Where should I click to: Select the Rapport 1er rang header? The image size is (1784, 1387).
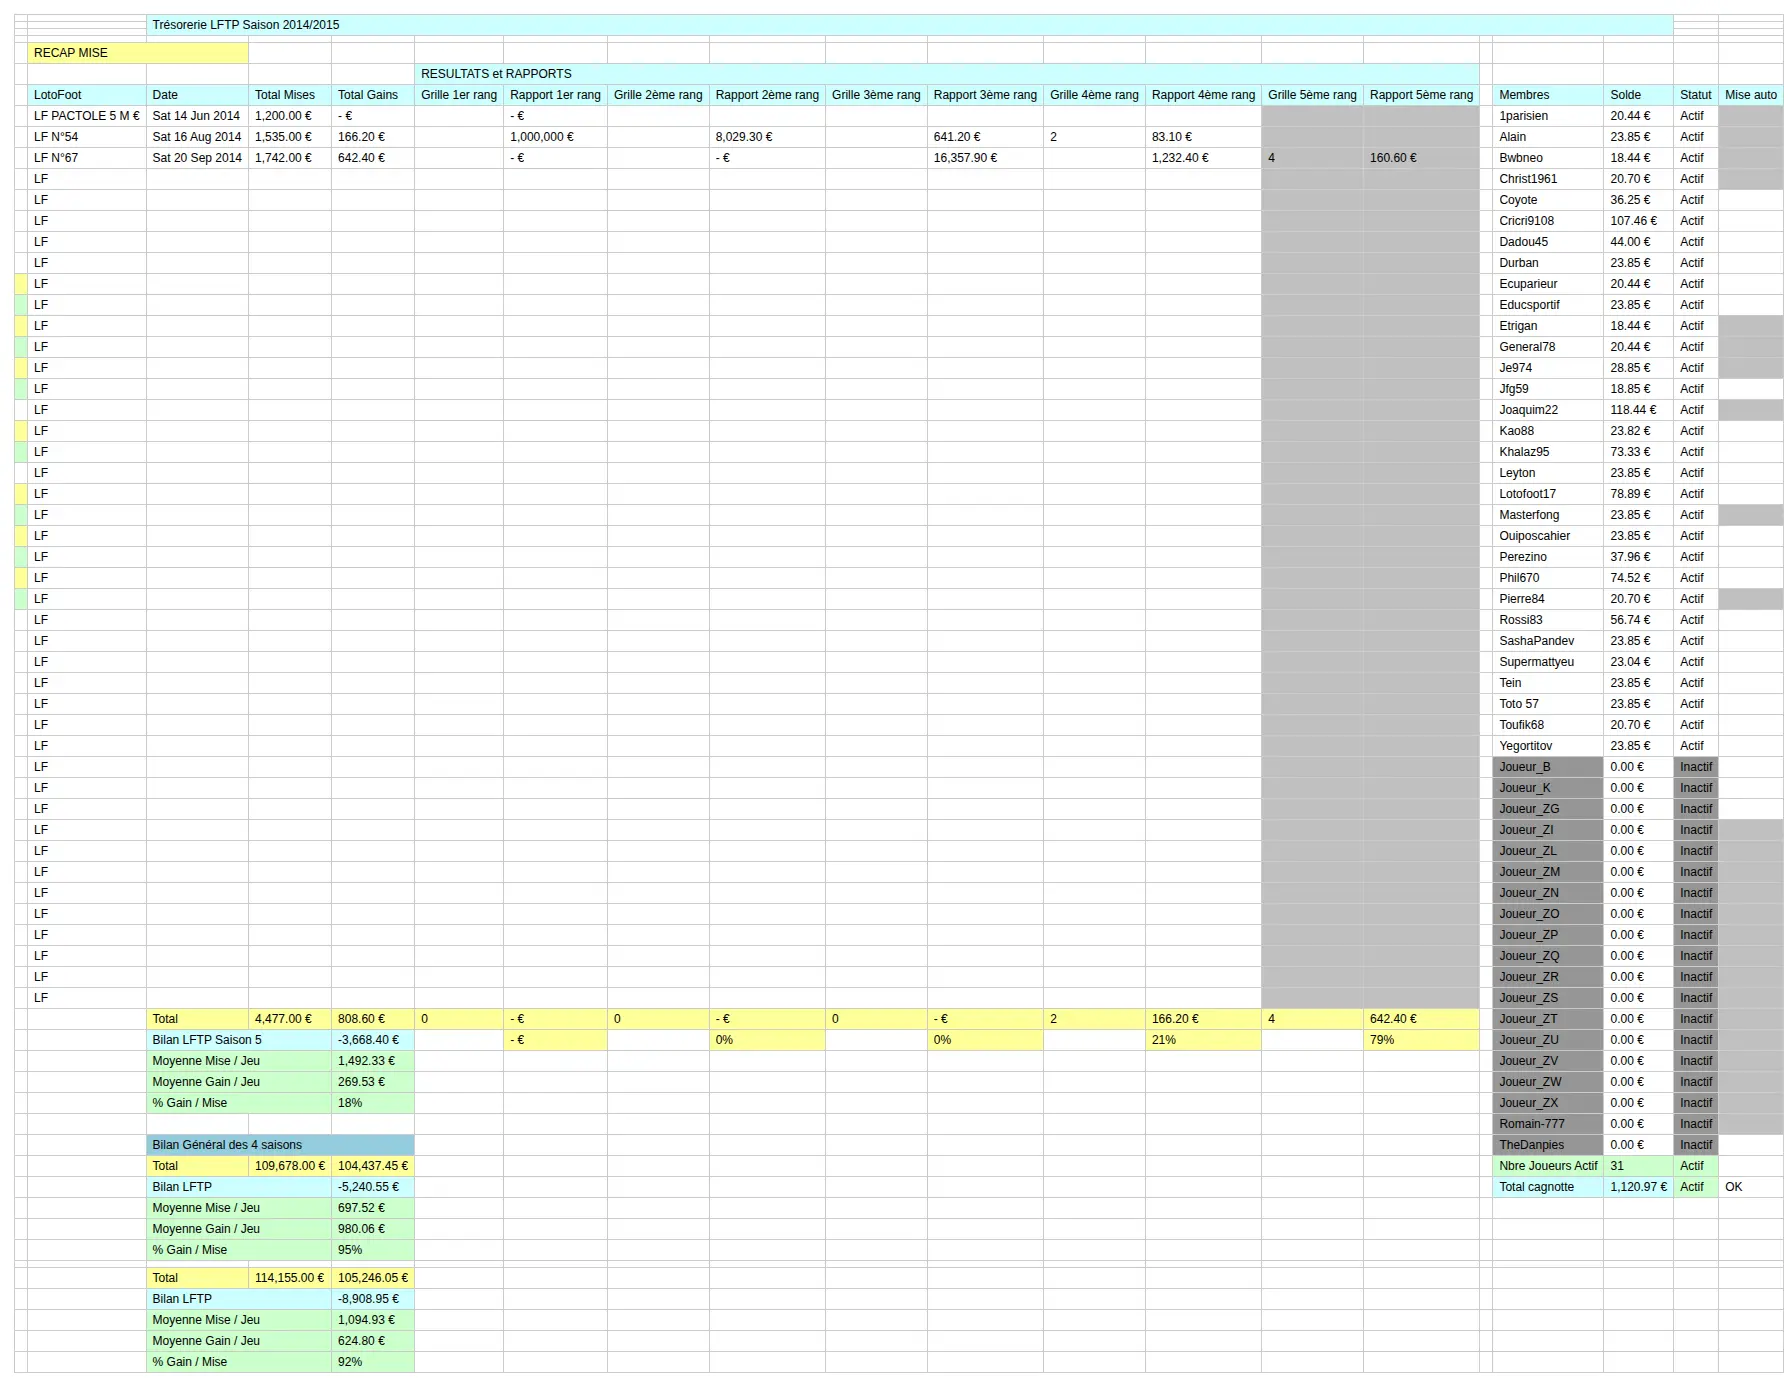(555, 95)
